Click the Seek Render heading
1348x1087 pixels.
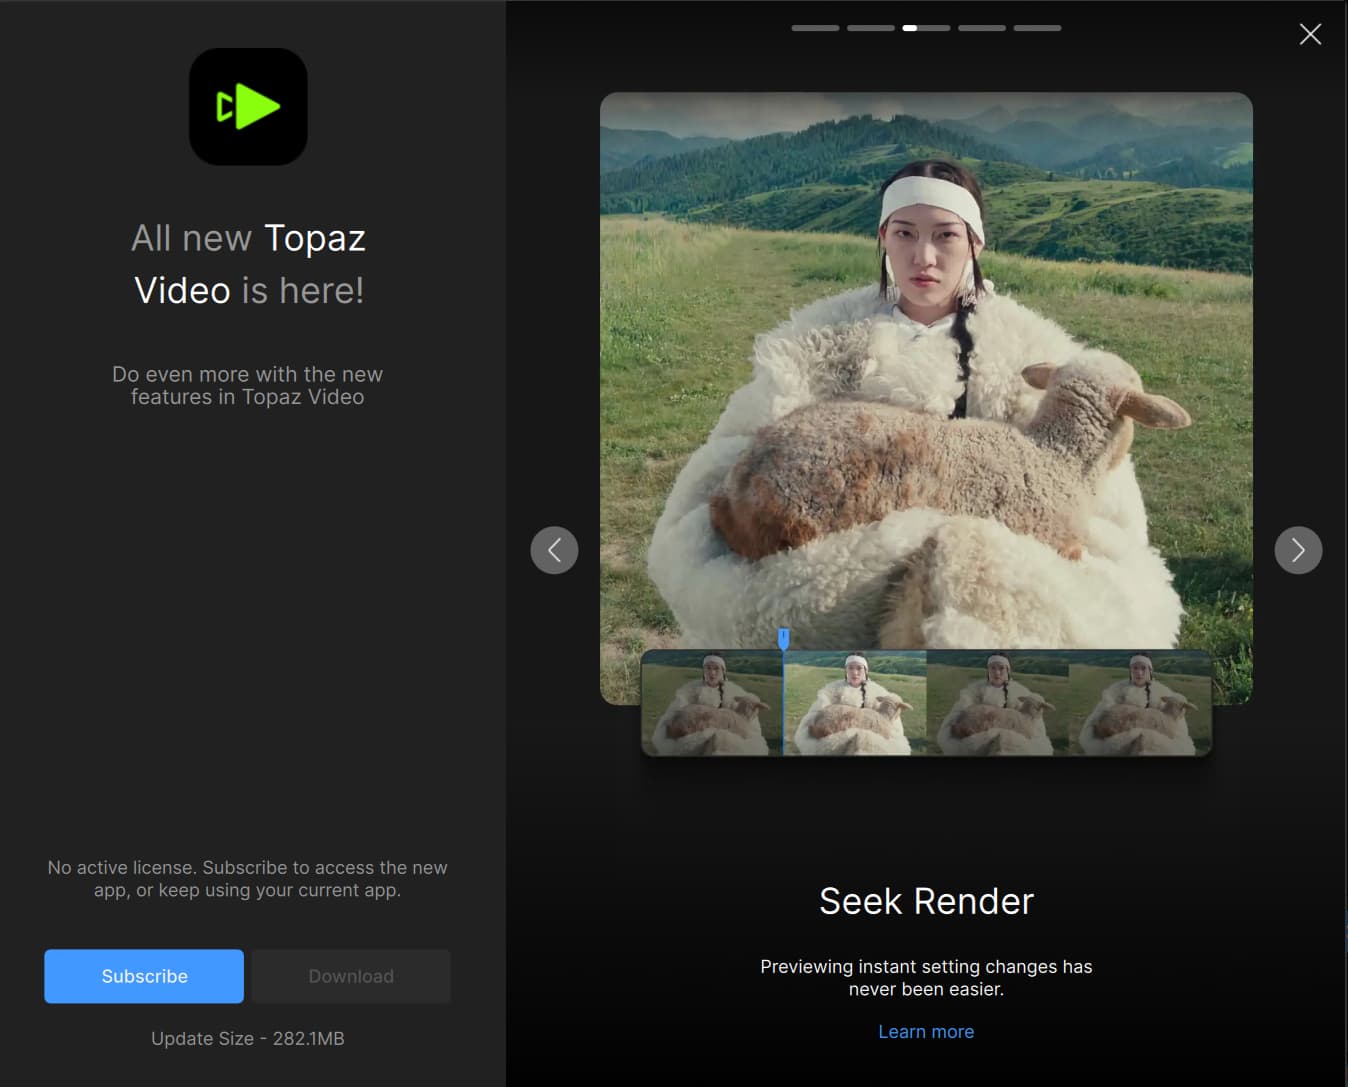pyautogui.click(x=926, y=901)
